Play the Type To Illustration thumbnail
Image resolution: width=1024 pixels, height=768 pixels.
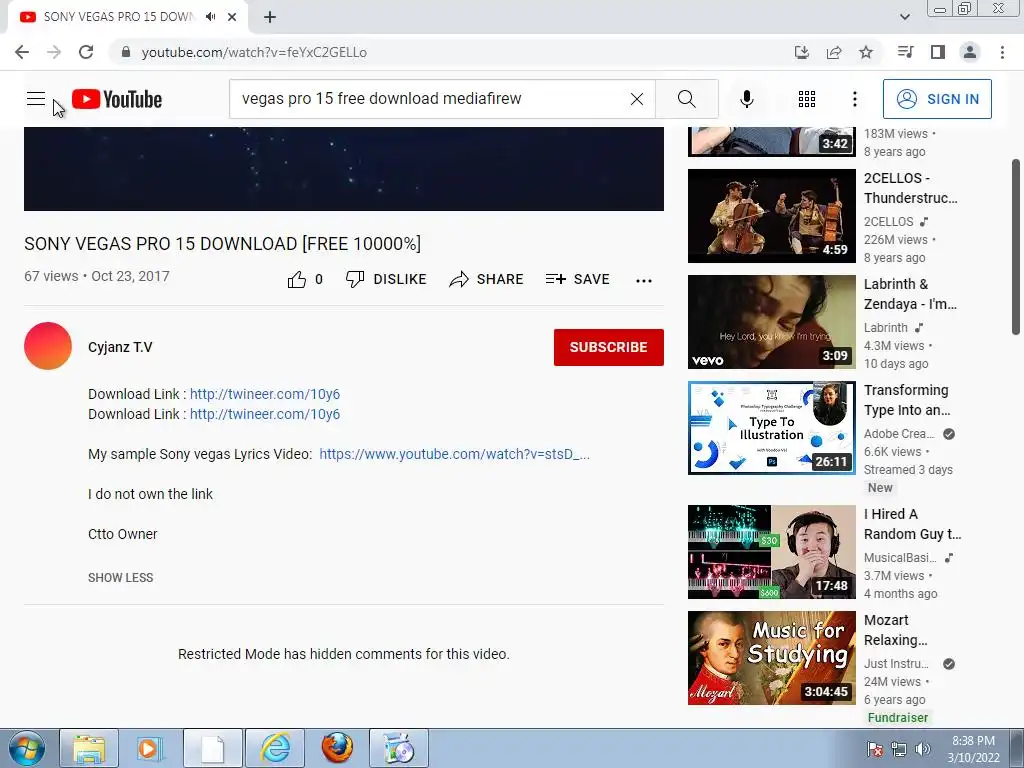772,428
